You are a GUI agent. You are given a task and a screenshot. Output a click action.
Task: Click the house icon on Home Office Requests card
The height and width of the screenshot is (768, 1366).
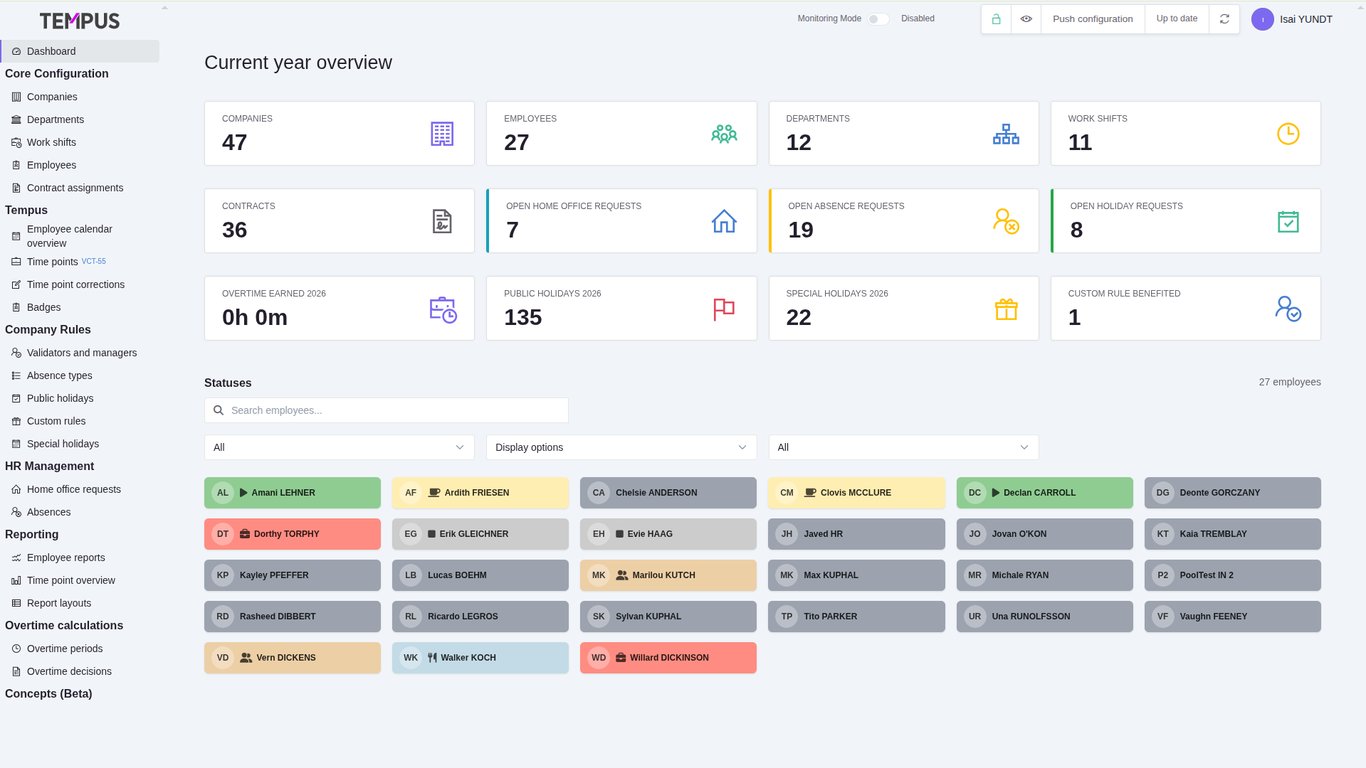(x=724, y=221)
